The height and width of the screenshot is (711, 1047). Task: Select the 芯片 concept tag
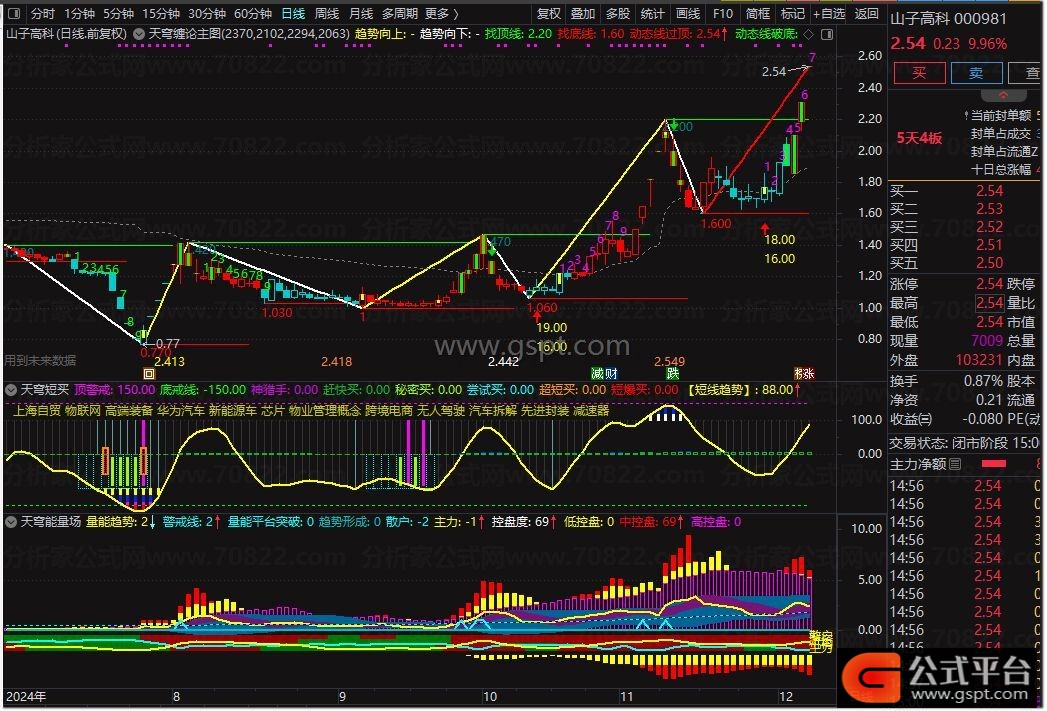tap(272, 411)
